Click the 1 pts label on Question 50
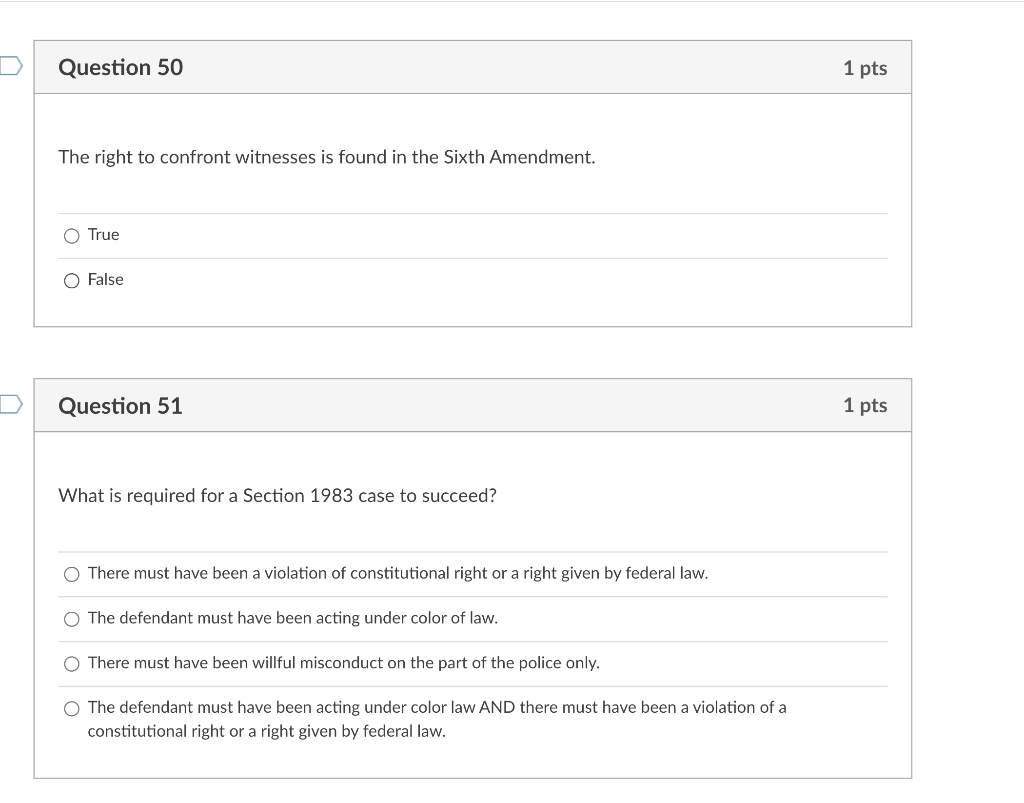This screenshot has height=803, width=1024. tap(866, 67)
